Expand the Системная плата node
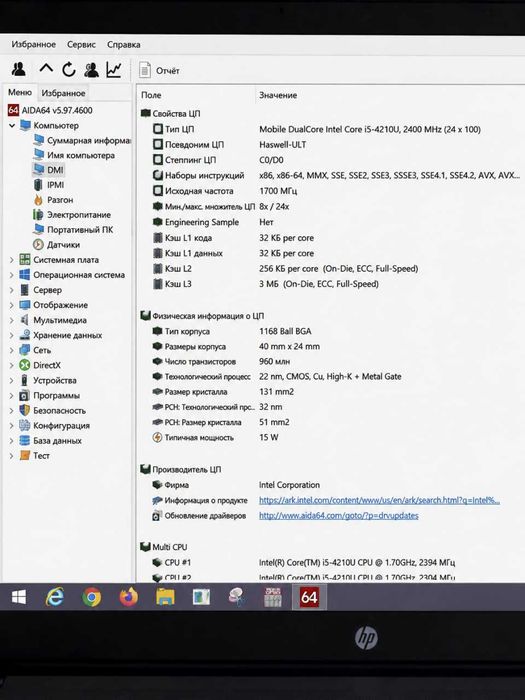The image size is (525, 700). [12, 260]
